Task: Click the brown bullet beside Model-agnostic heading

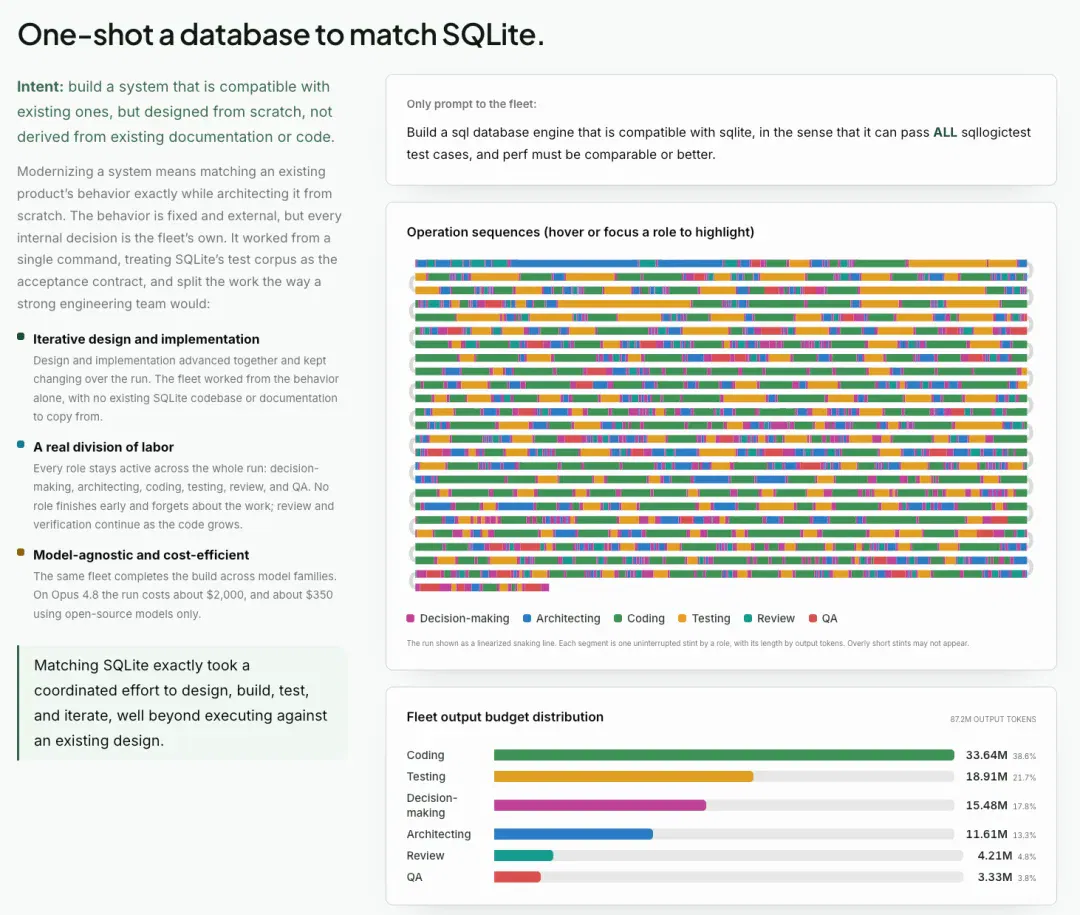Action: pos(21,553)
